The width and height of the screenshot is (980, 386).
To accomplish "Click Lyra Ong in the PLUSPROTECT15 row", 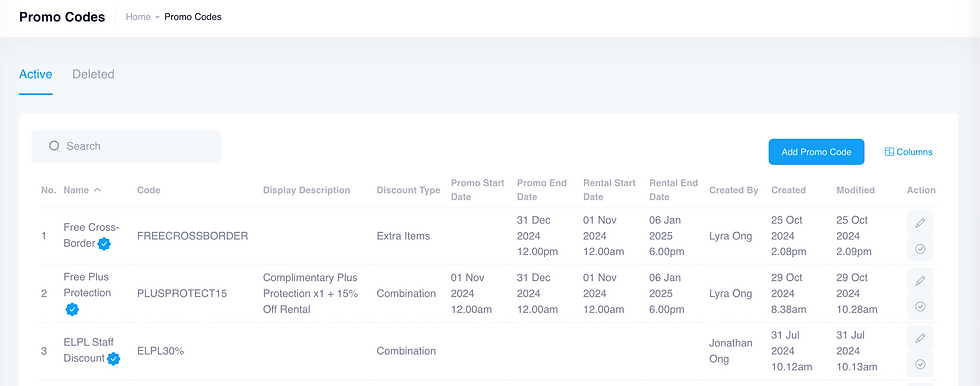I will tap(731, 294).
